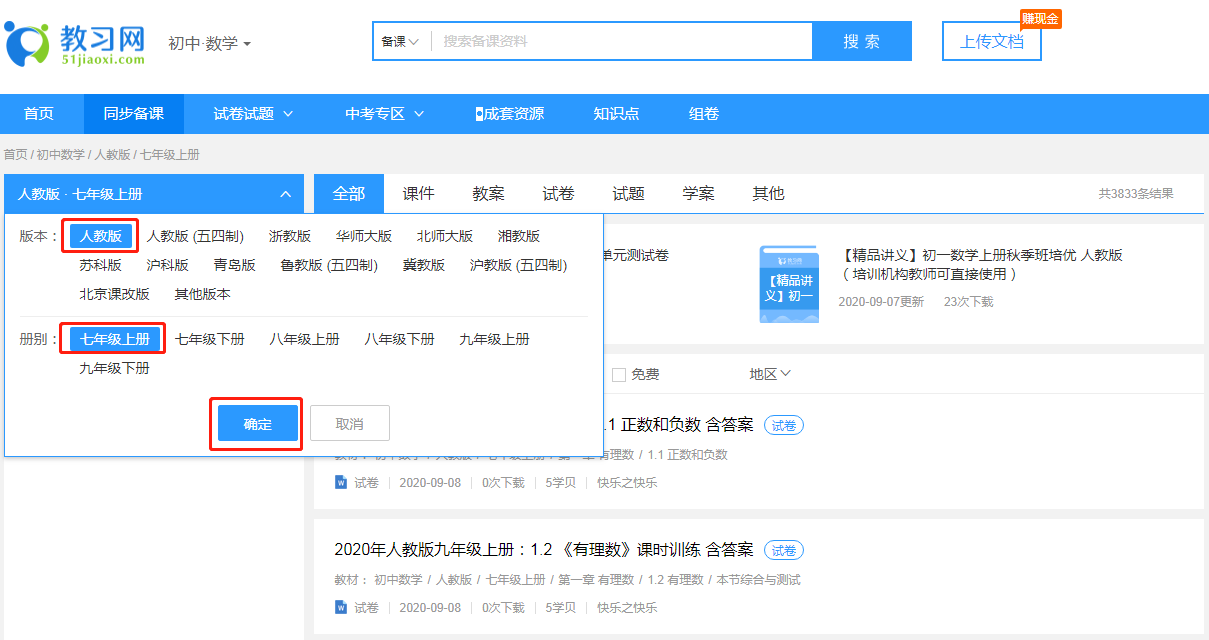Image resolution: width=1209 pixels, height=640 pixels.
Task: Open 组卷 in the nav bar
Action: [x=704, y=114]
